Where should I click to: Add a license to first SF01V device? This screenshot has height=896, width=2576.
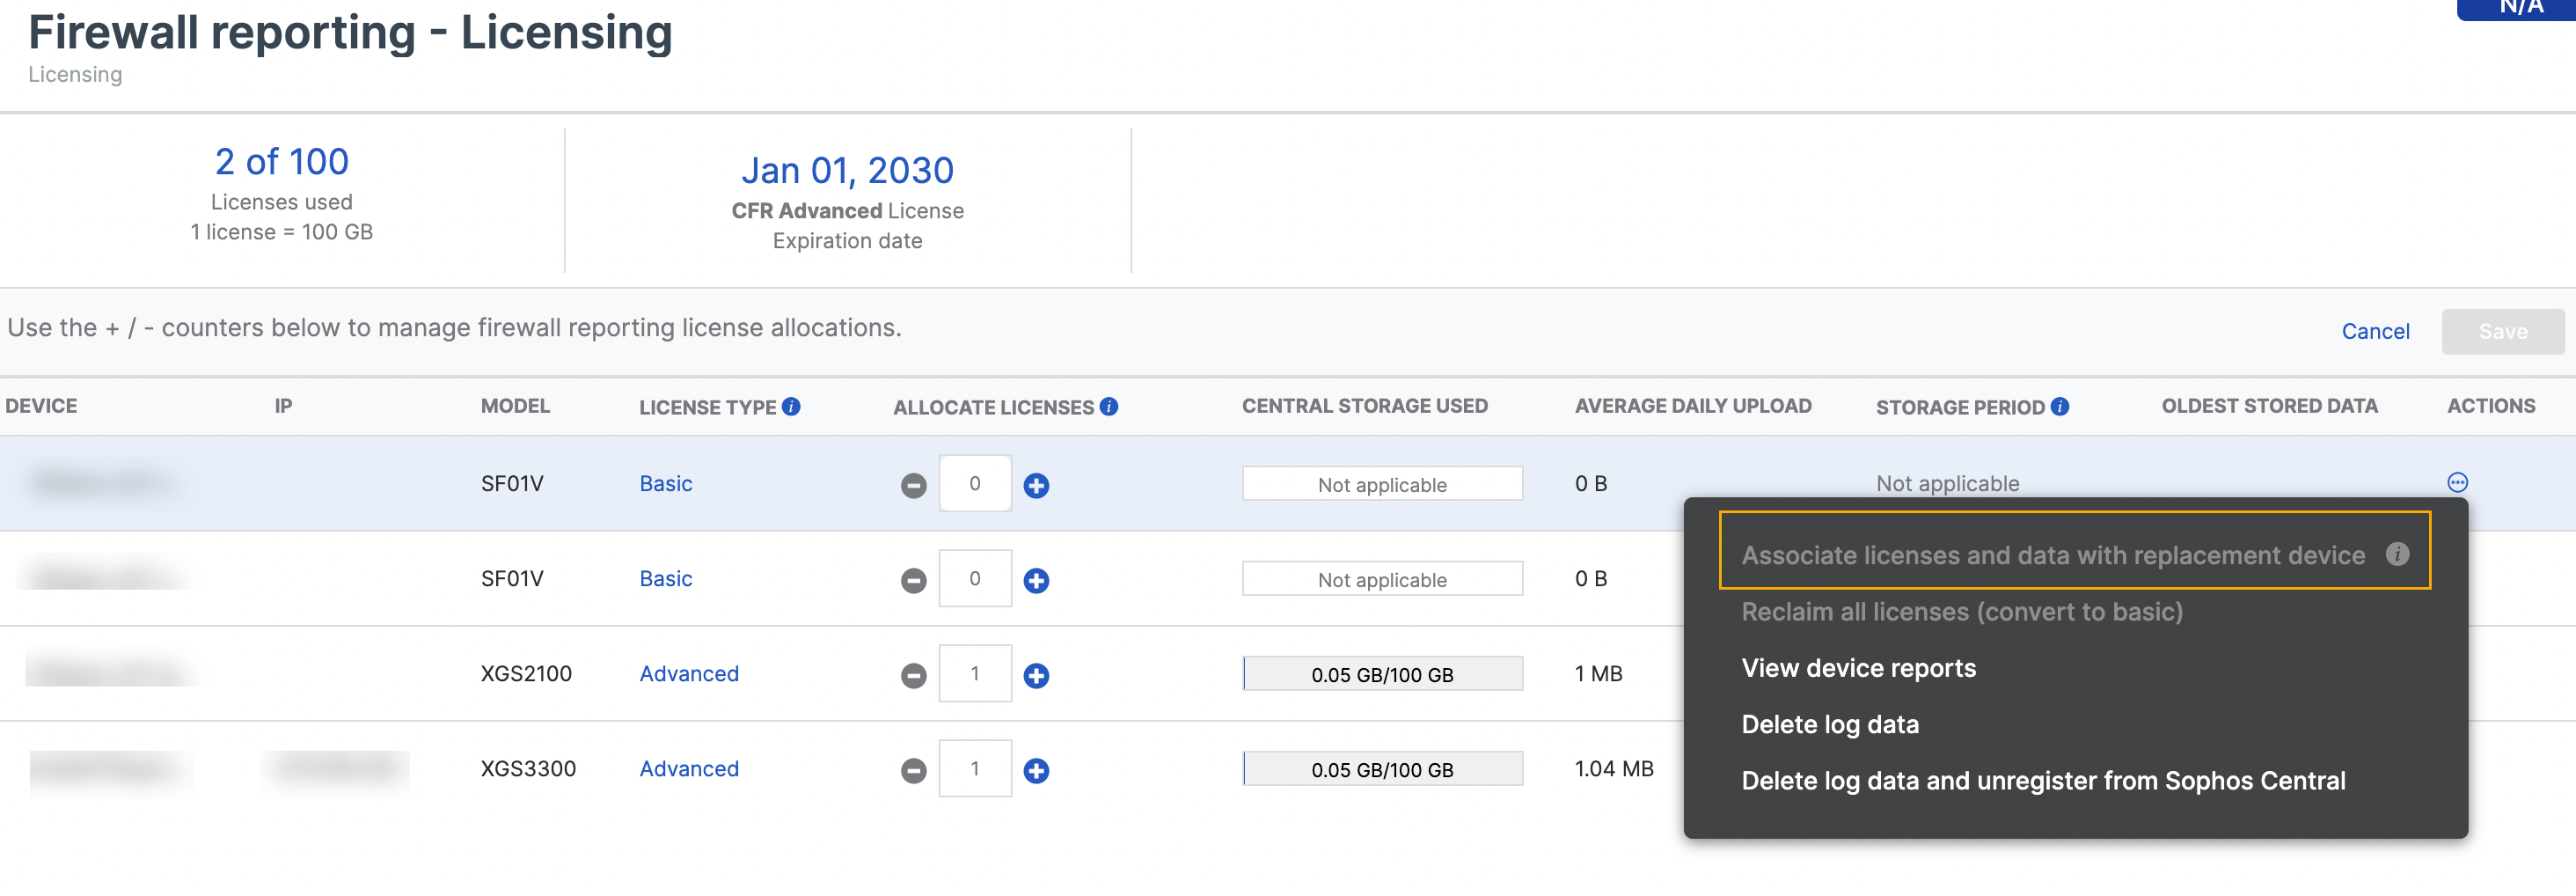click(1036, 485)
